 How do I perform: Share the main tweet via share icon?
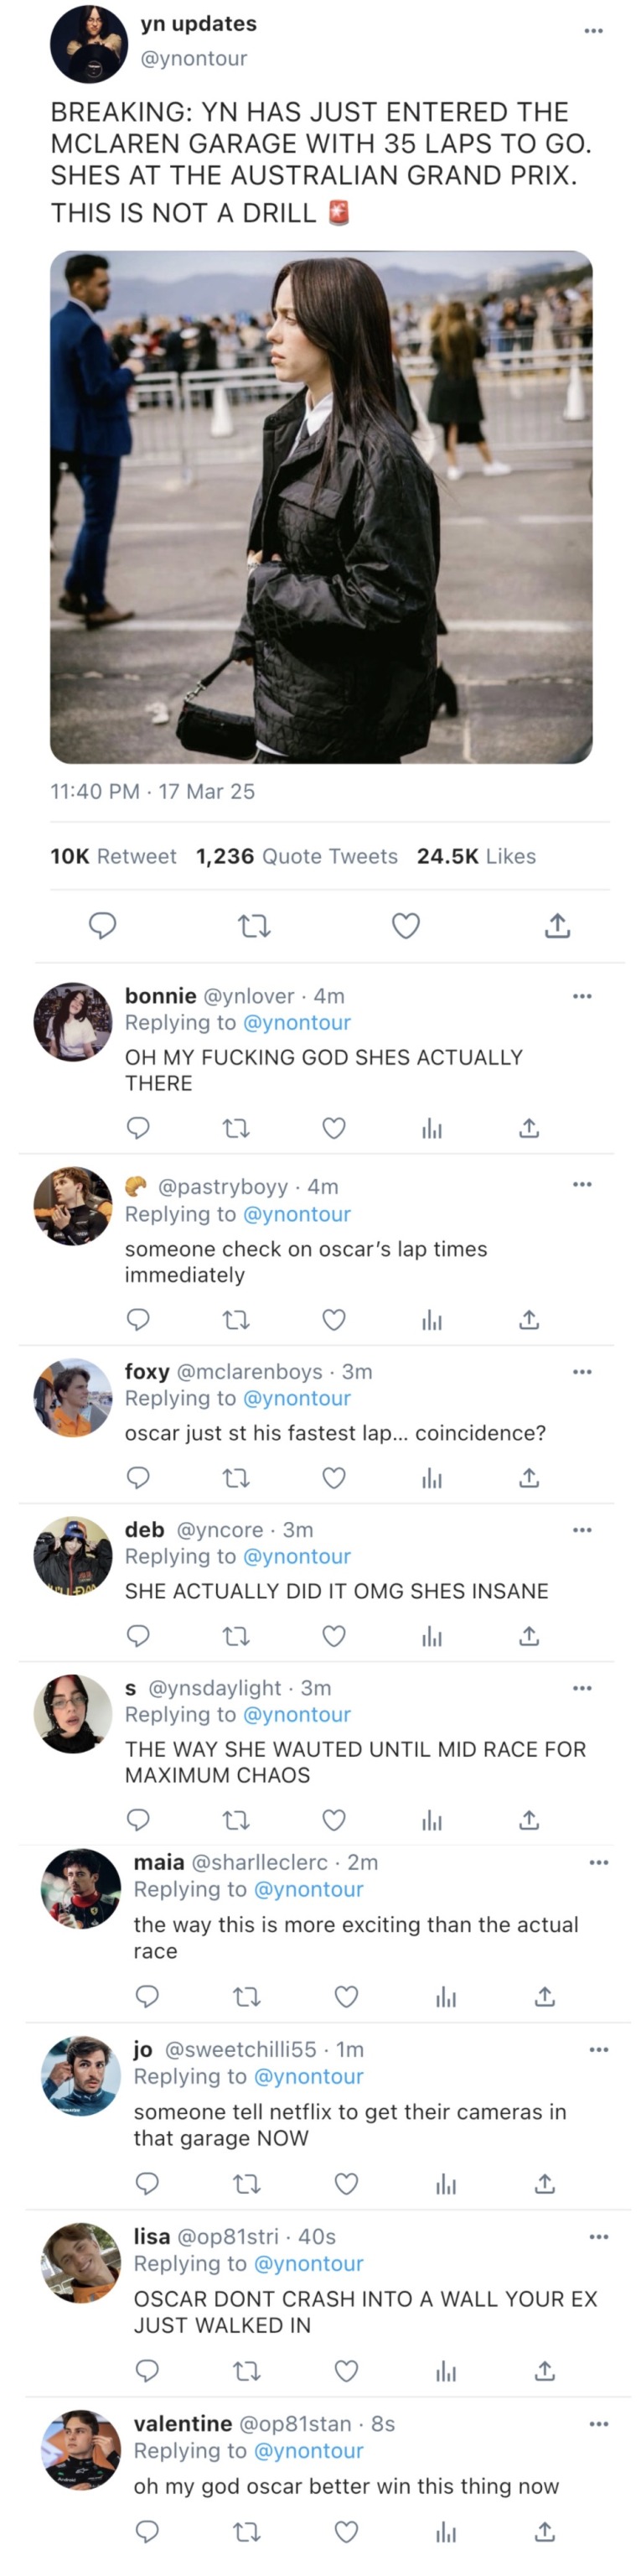pos(557,926)
